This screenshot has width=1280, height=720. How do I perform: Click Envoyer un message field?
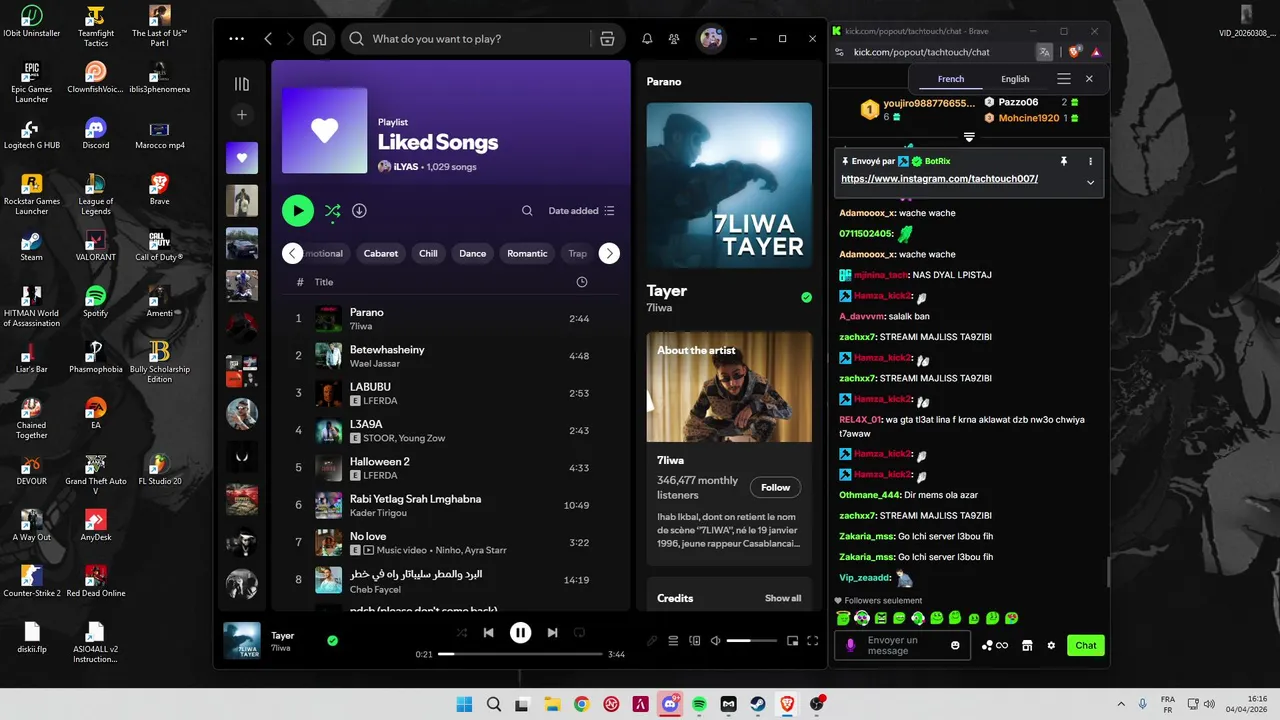click(x=904, y=646)
